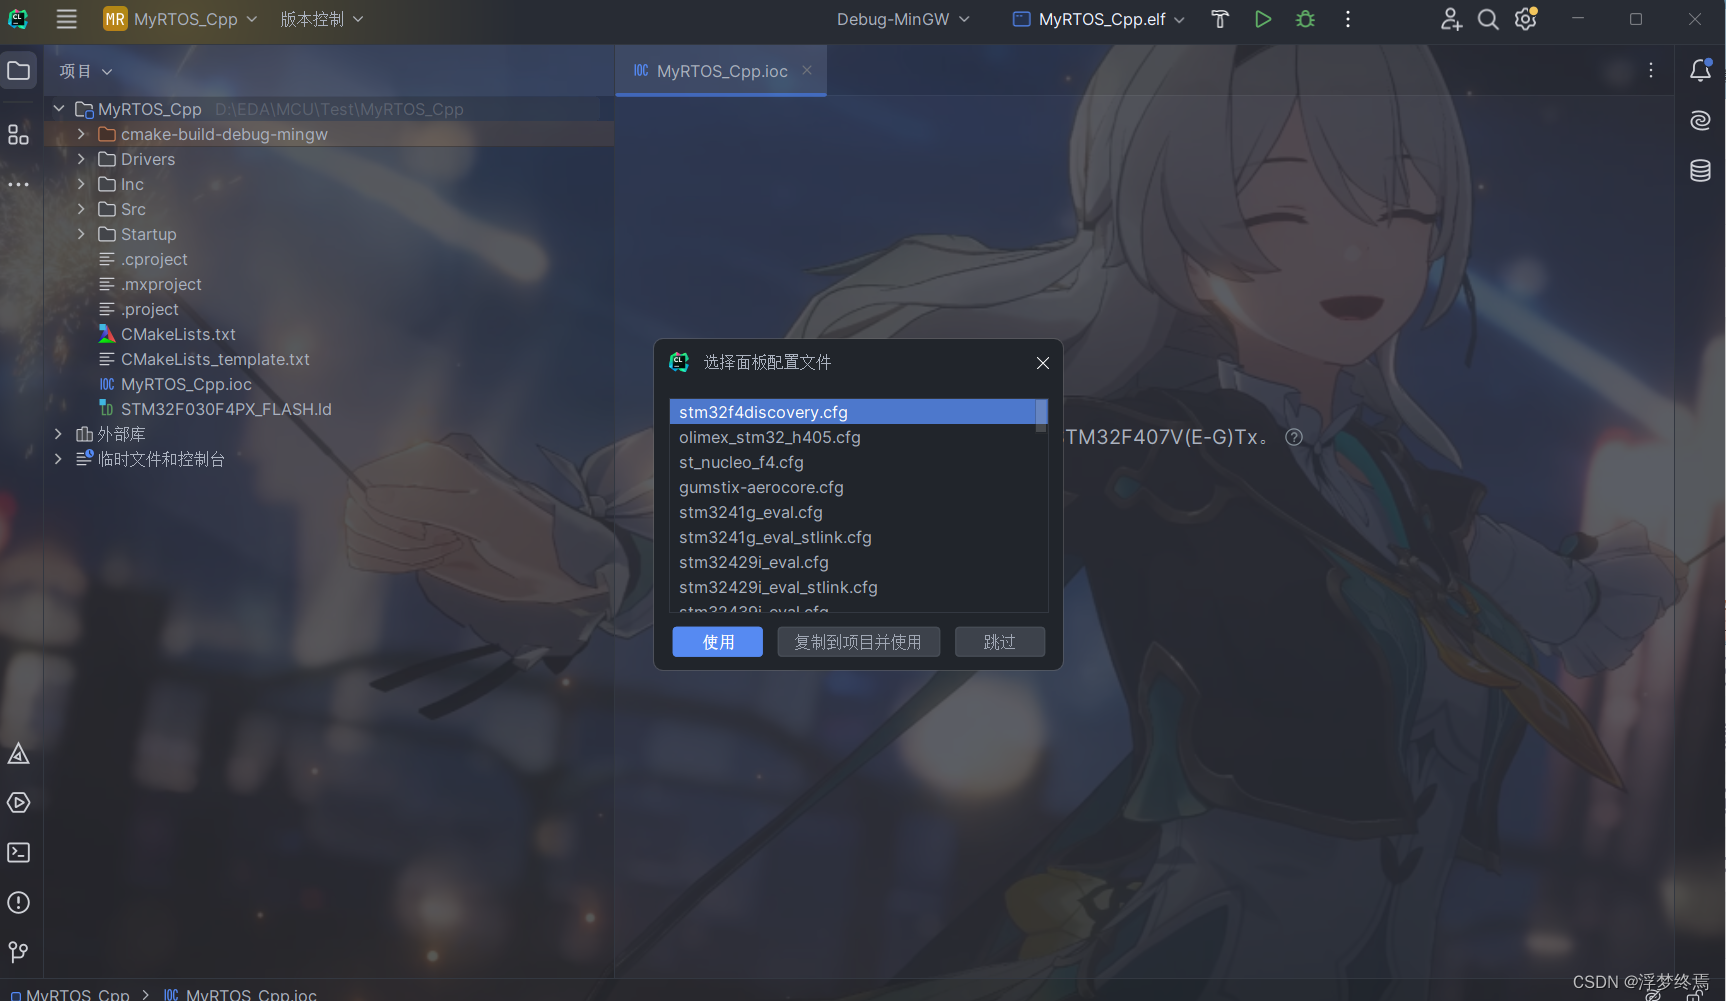
Task: Open more run actions vertical dots
Action: (1348, 19)
